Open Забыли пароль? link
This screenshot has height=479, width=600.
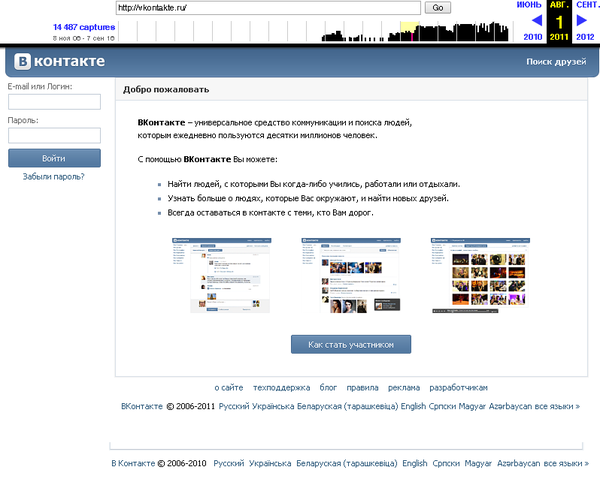tap(54, 177)
